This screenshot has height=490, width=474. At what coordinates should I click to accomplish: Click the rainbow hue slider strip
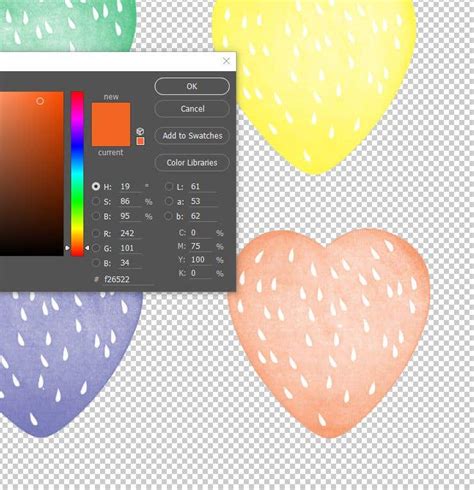point(77,174)
